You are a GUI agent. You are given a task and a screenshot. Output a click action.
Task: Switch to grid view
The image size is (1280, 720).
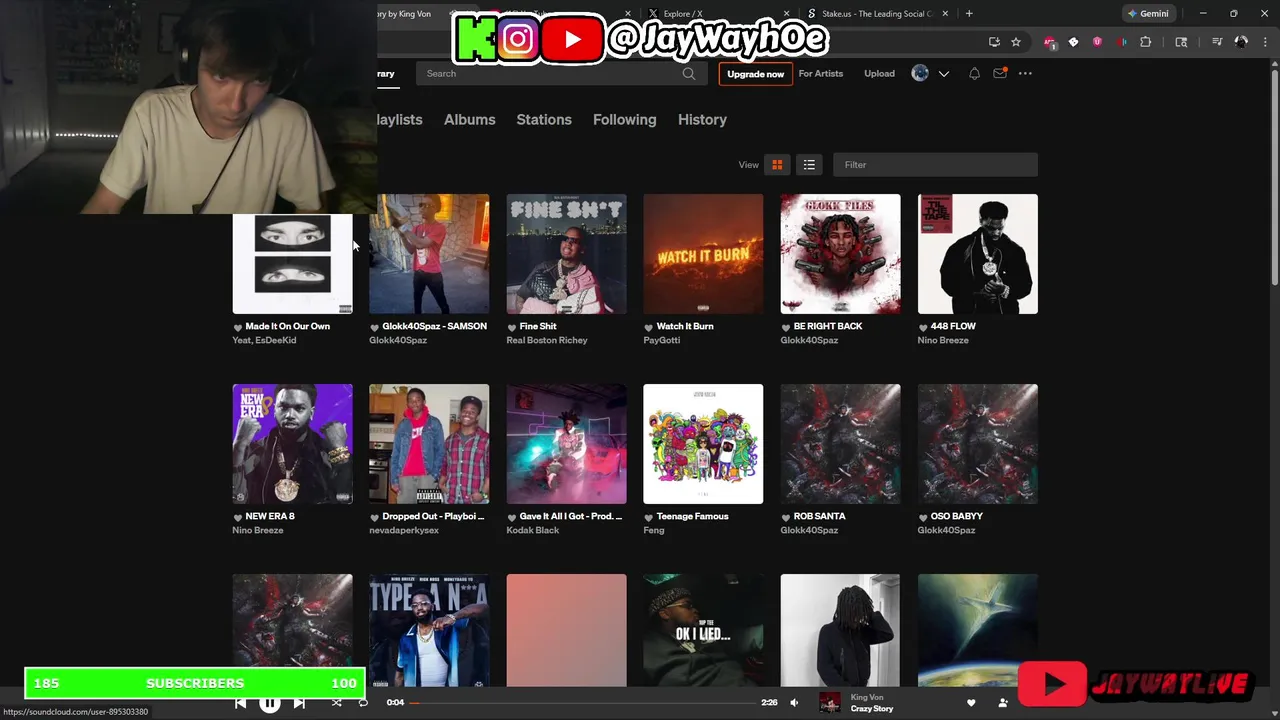[x=777, y=165]
